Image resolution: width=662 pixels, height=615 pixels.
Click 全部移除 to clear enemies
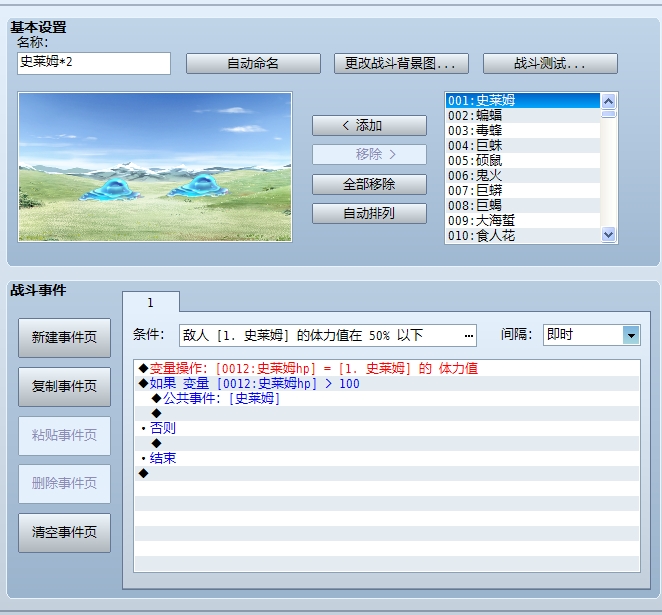coord(369,184)
